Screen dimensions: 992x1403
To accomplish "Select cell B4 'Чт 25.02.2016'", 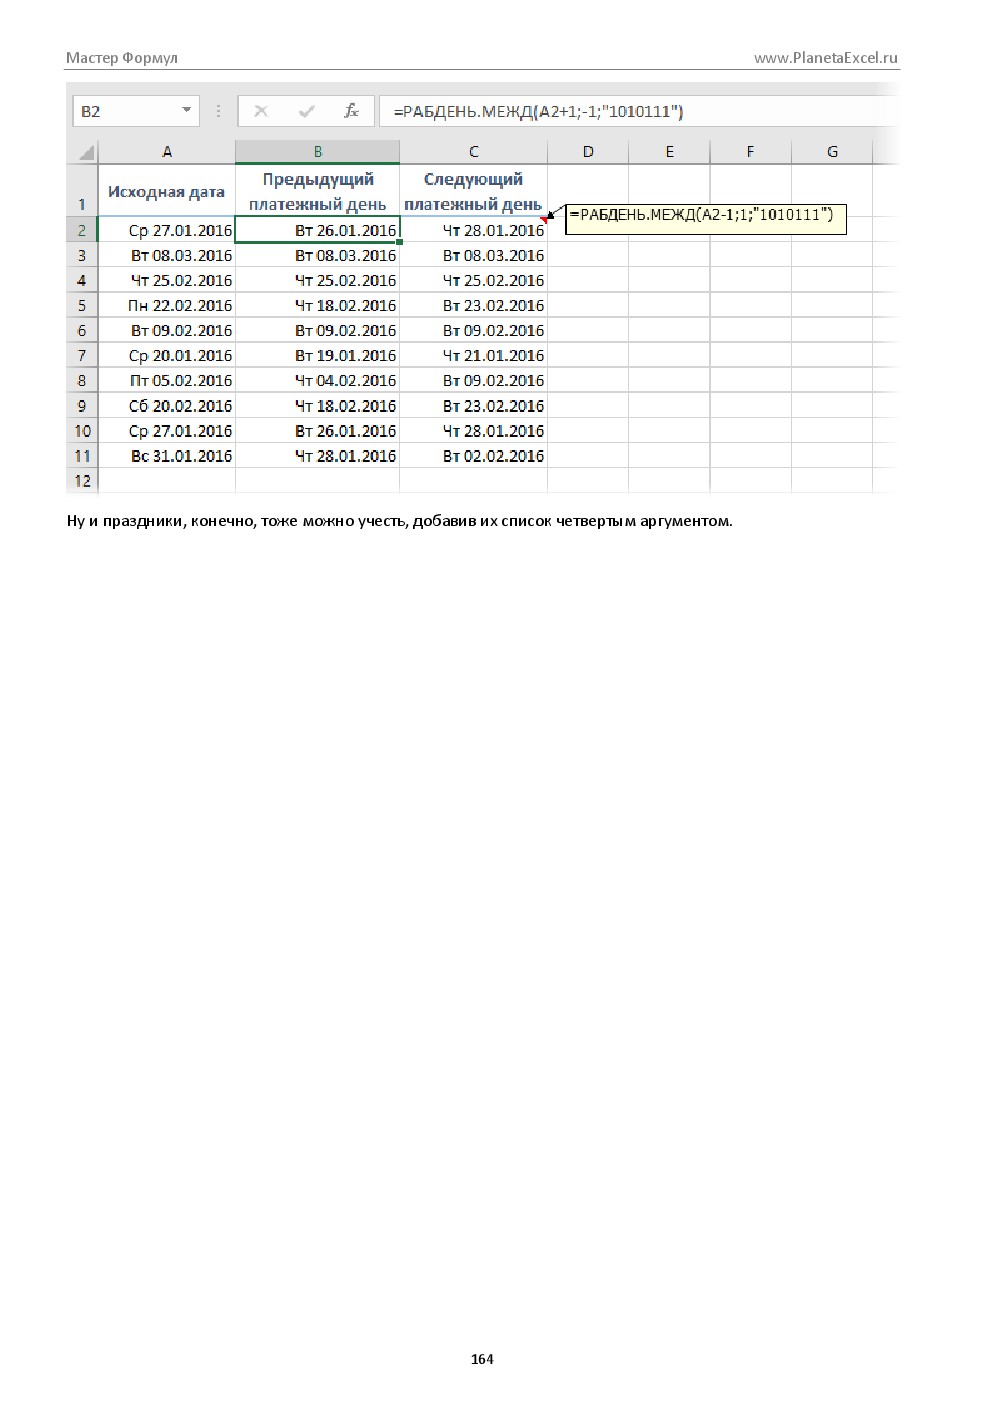I will (318, 280).
